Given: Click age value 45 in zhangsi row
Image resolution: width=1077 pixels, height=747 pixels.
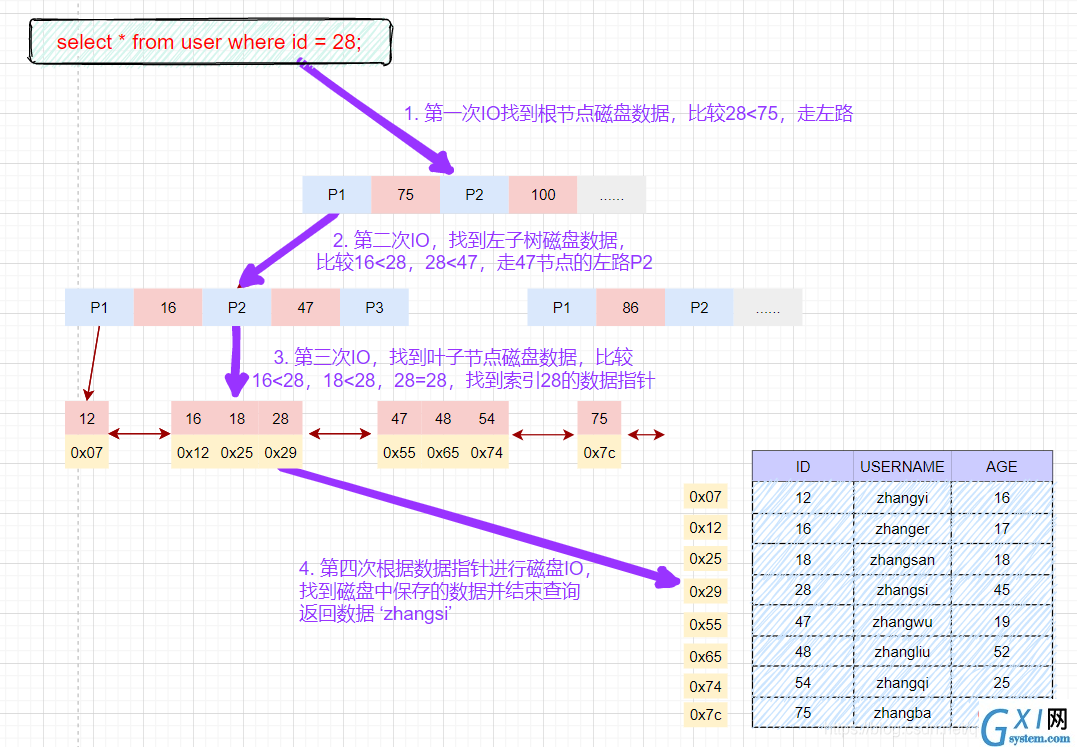Looking at the screenshot, I should (1001, 590).
